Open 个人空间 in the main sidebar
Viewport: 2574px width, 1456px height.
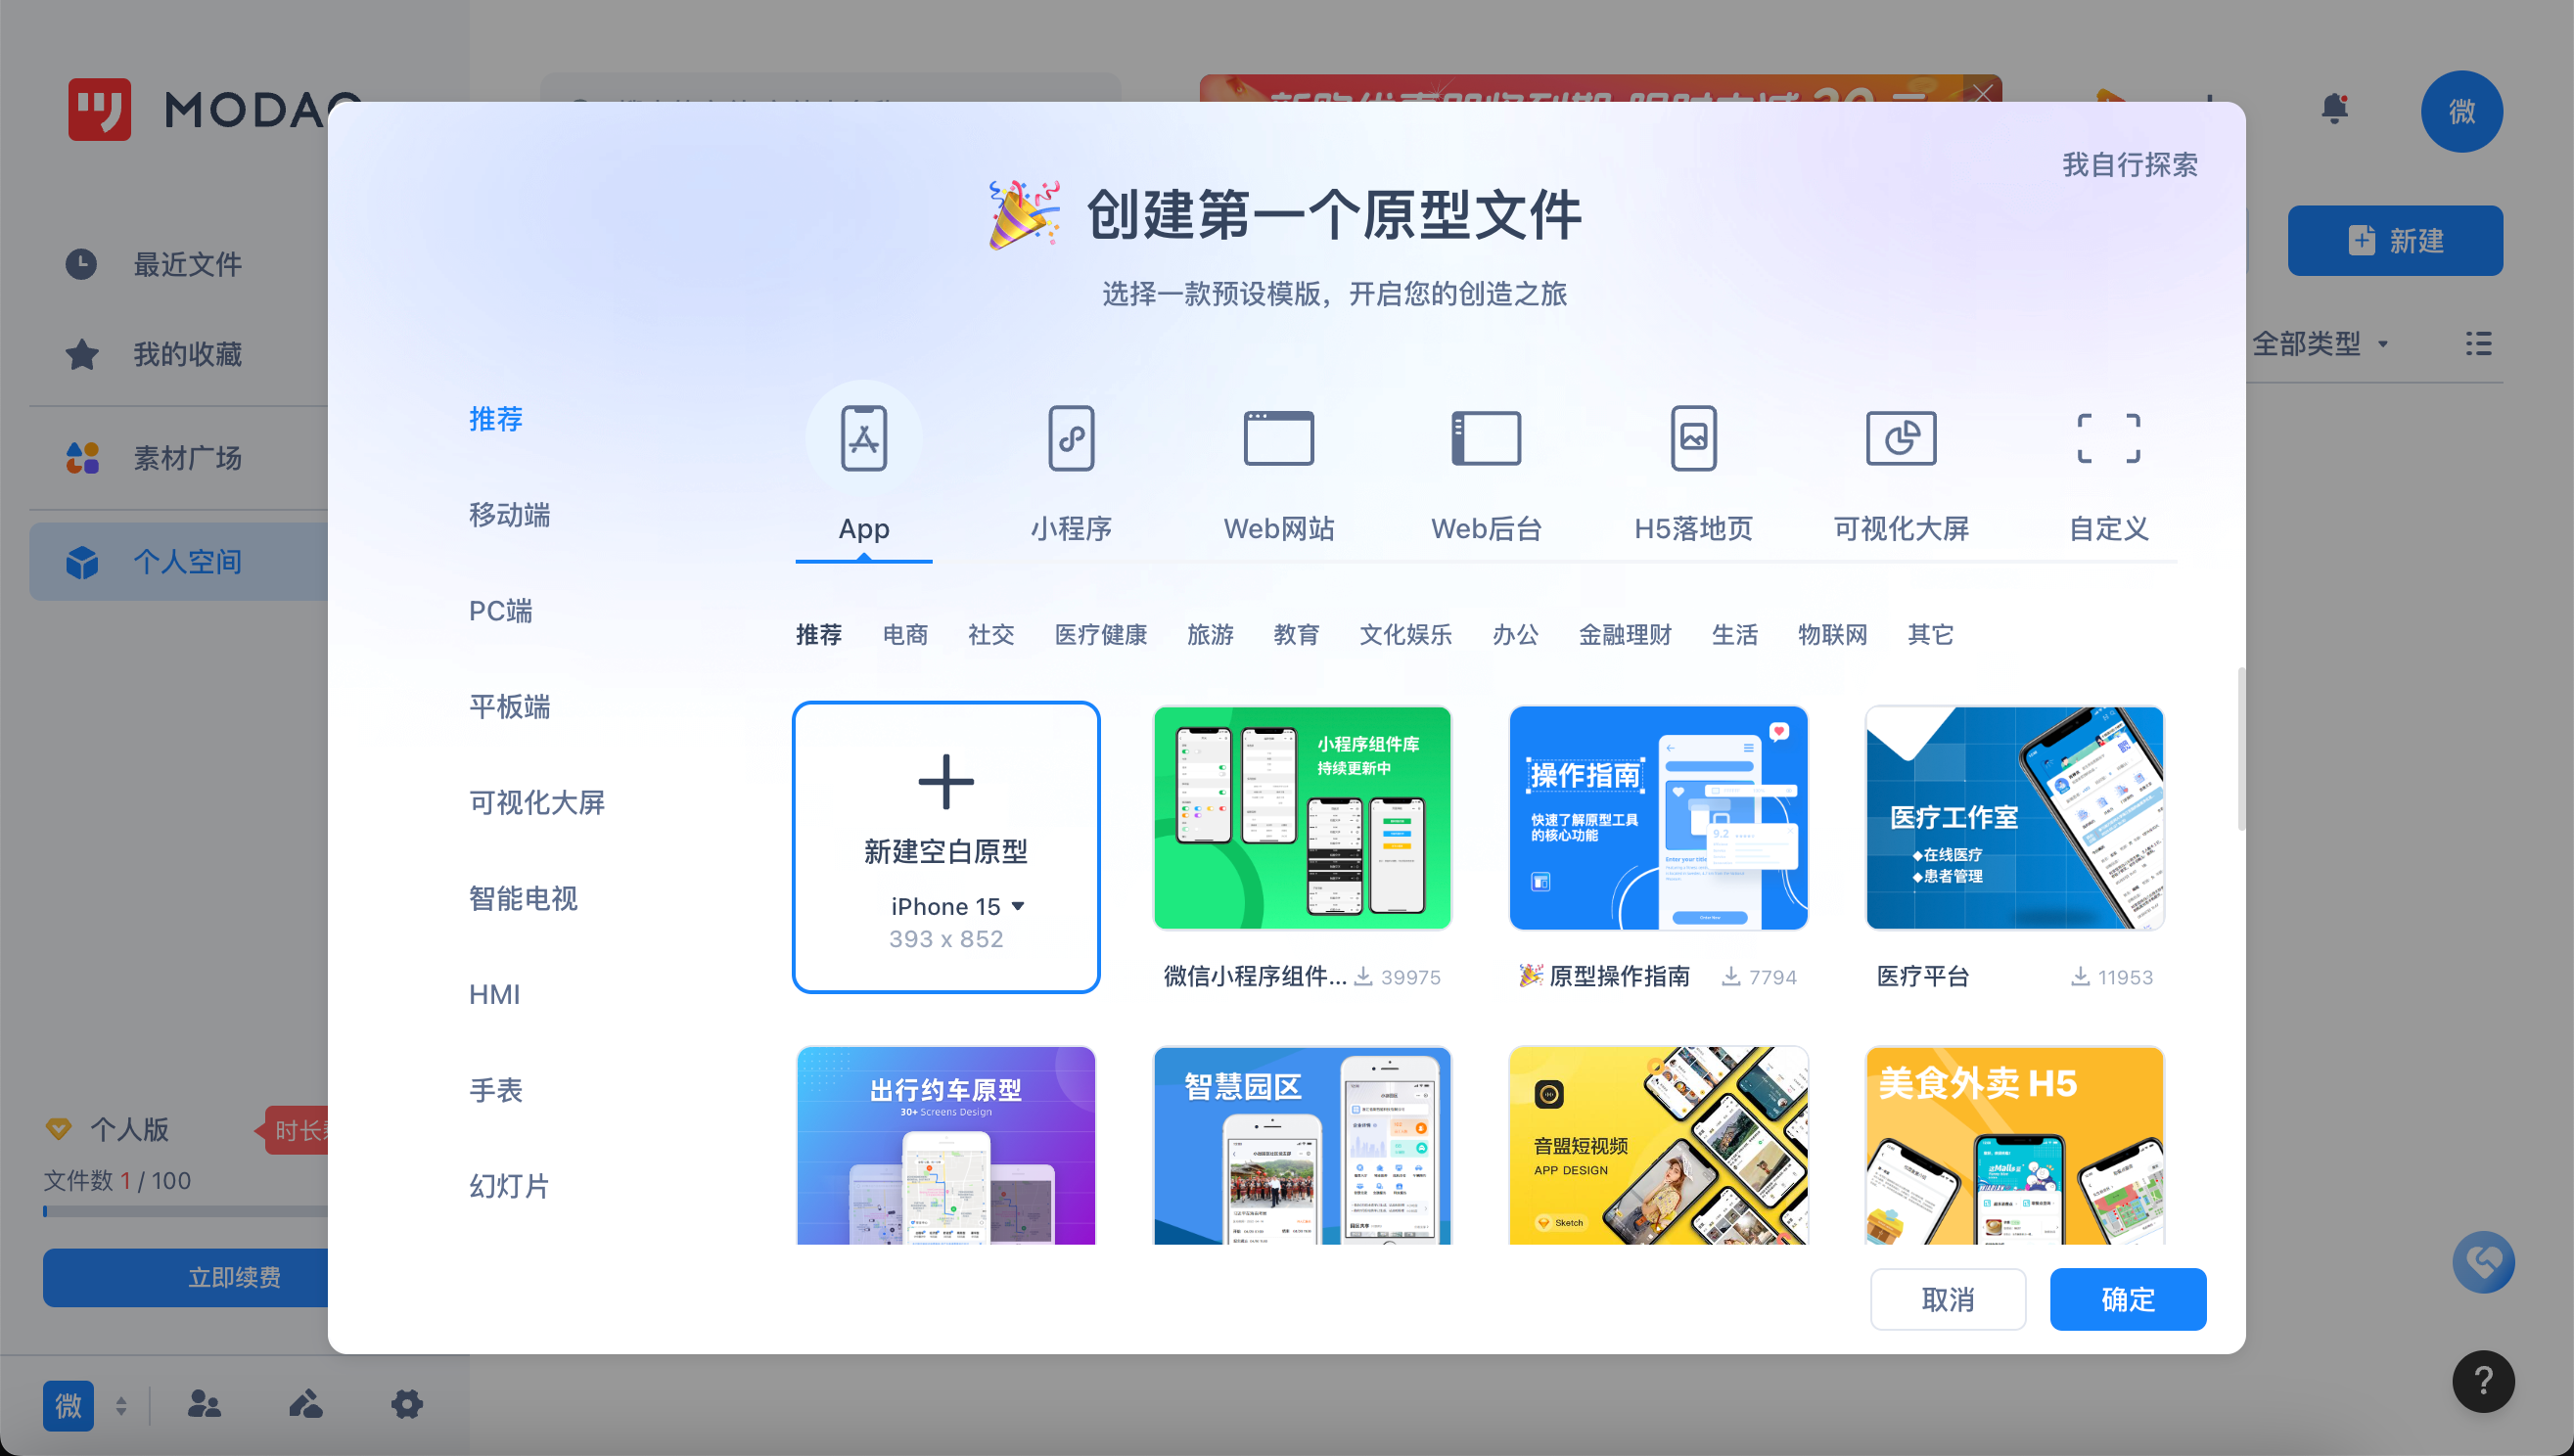click(180, 562)
